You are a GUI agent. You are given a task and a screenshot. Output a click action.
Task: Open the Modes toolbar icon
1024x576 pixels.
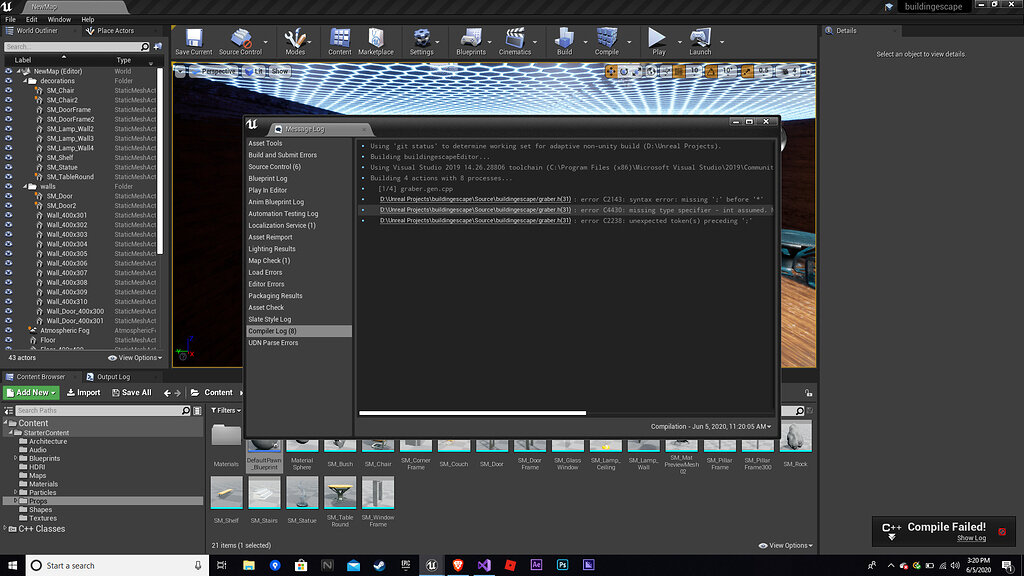[x=295, y=41]
